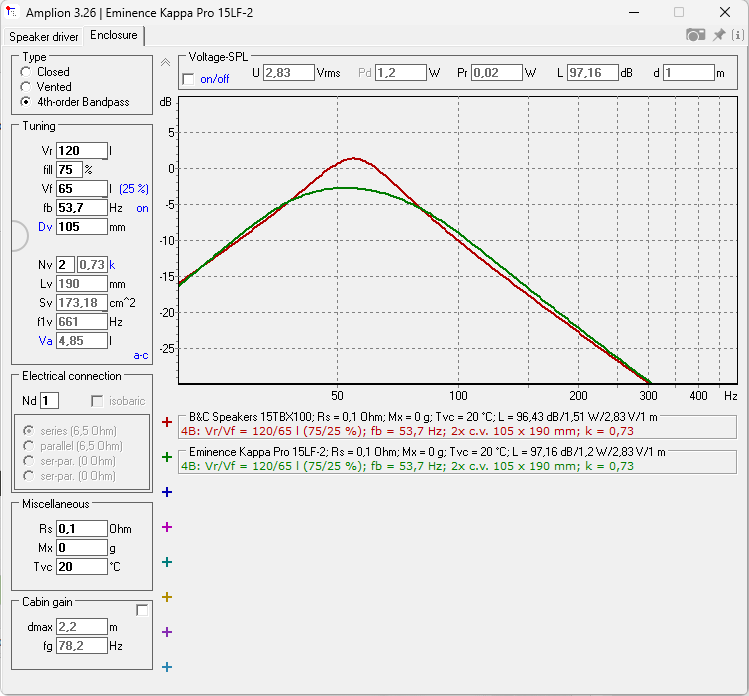Select 4th-order Bandpass type

[26, 102]
